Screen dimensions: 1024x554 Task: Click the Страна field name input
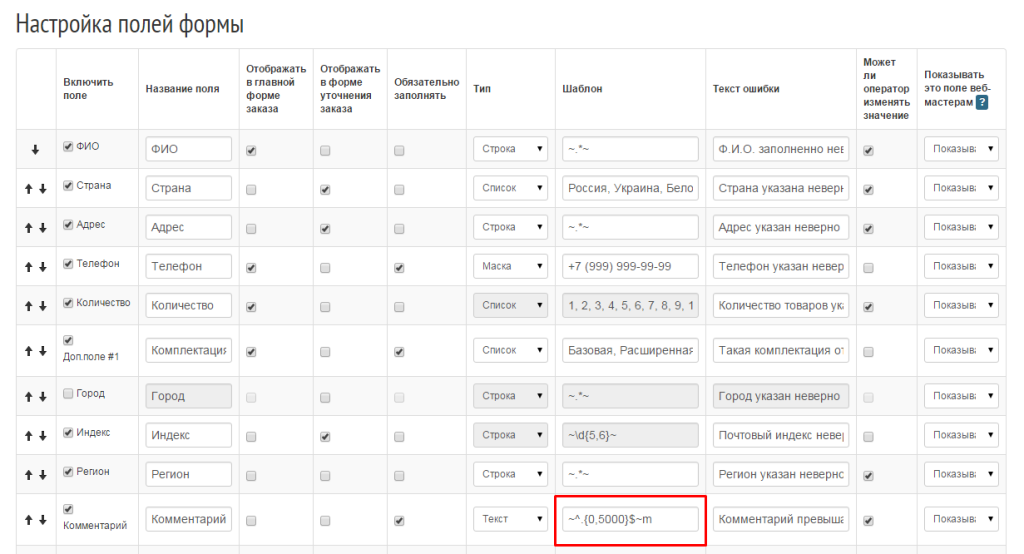(x=189, y=188)
